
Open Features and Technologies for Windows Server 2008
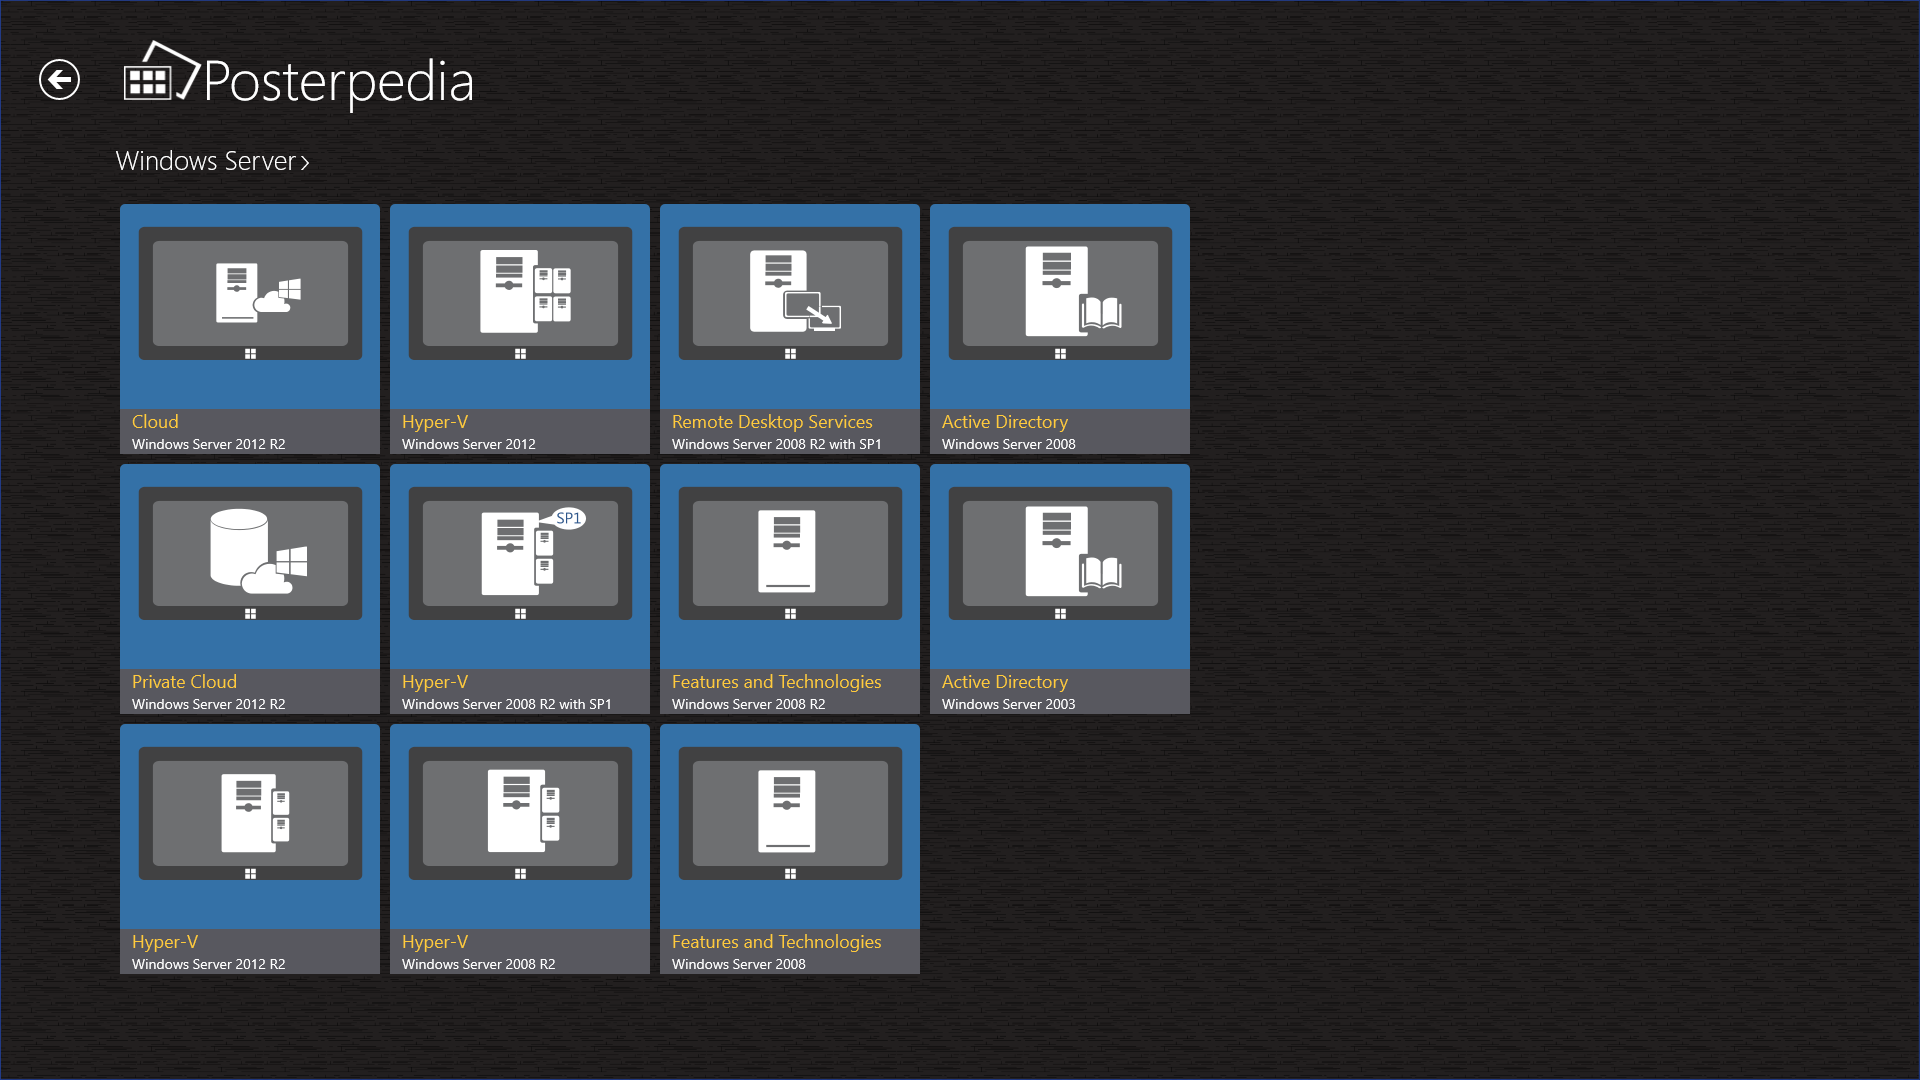(789, 848)
